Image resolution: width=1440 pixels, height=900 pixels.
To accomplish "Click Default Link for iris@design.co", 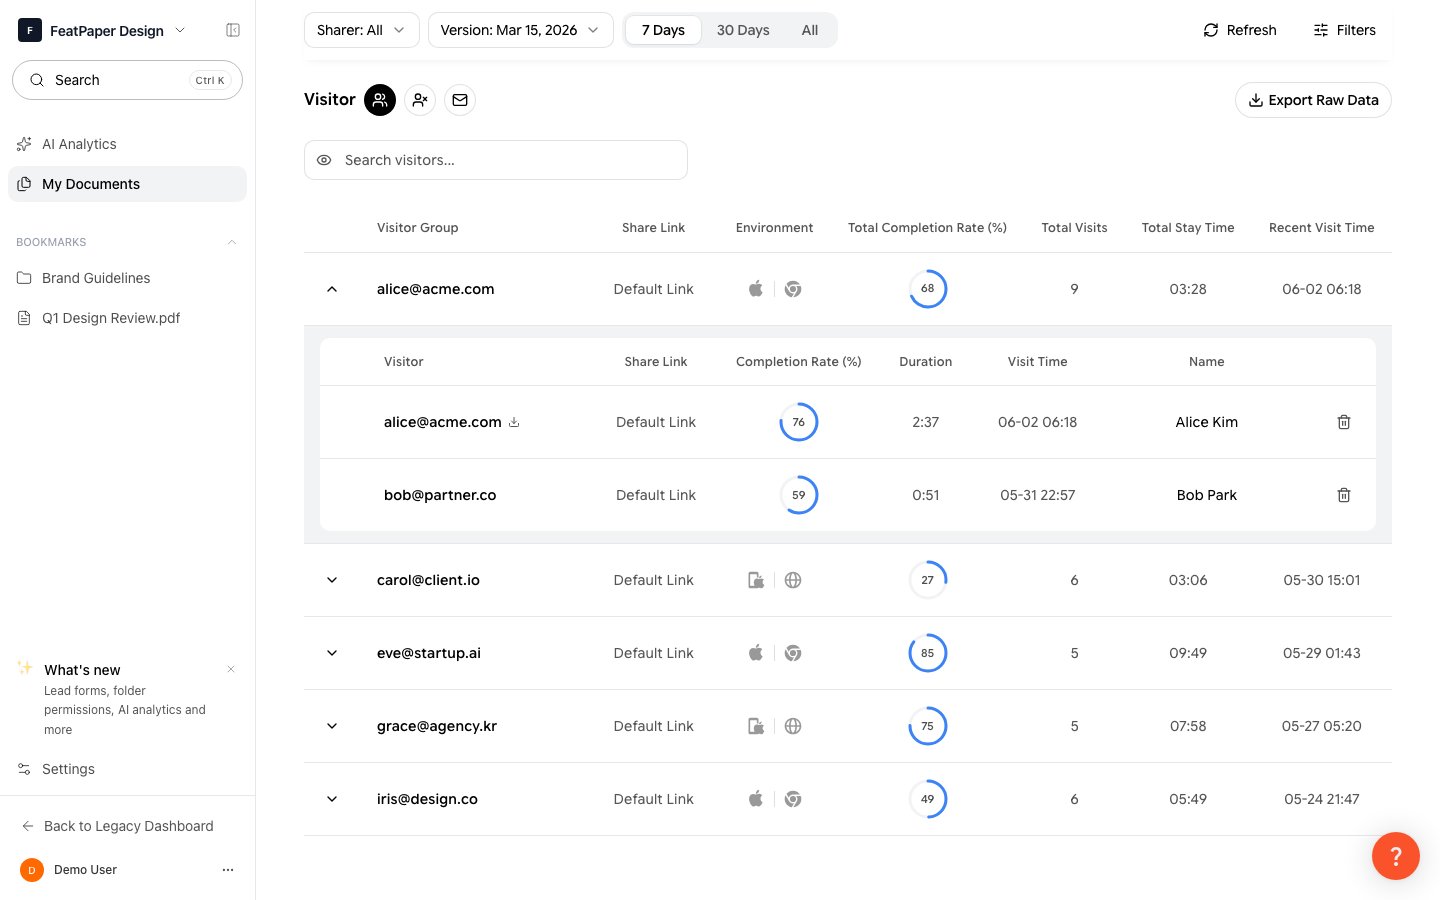I will (x=653, y=799).
